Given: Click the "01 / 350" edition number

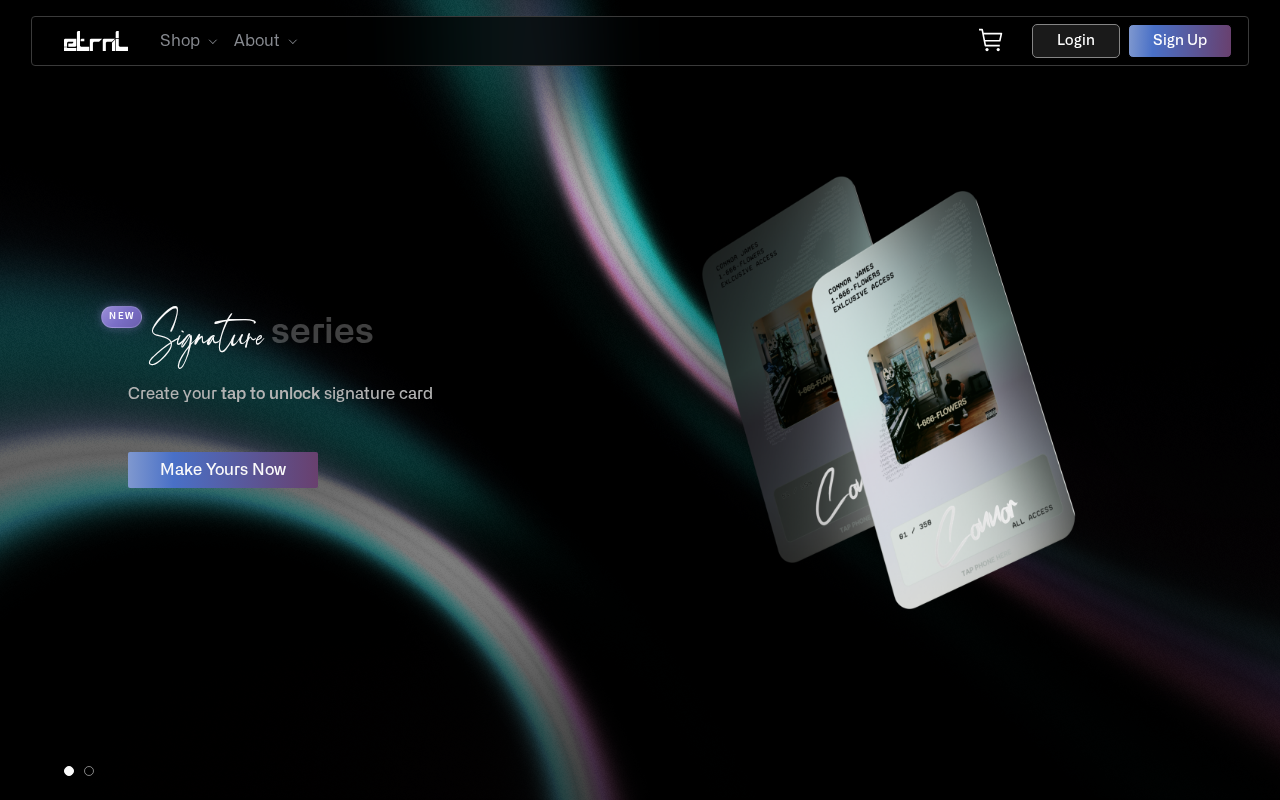Looking at the screenshot, I should [x=915, y=530].
